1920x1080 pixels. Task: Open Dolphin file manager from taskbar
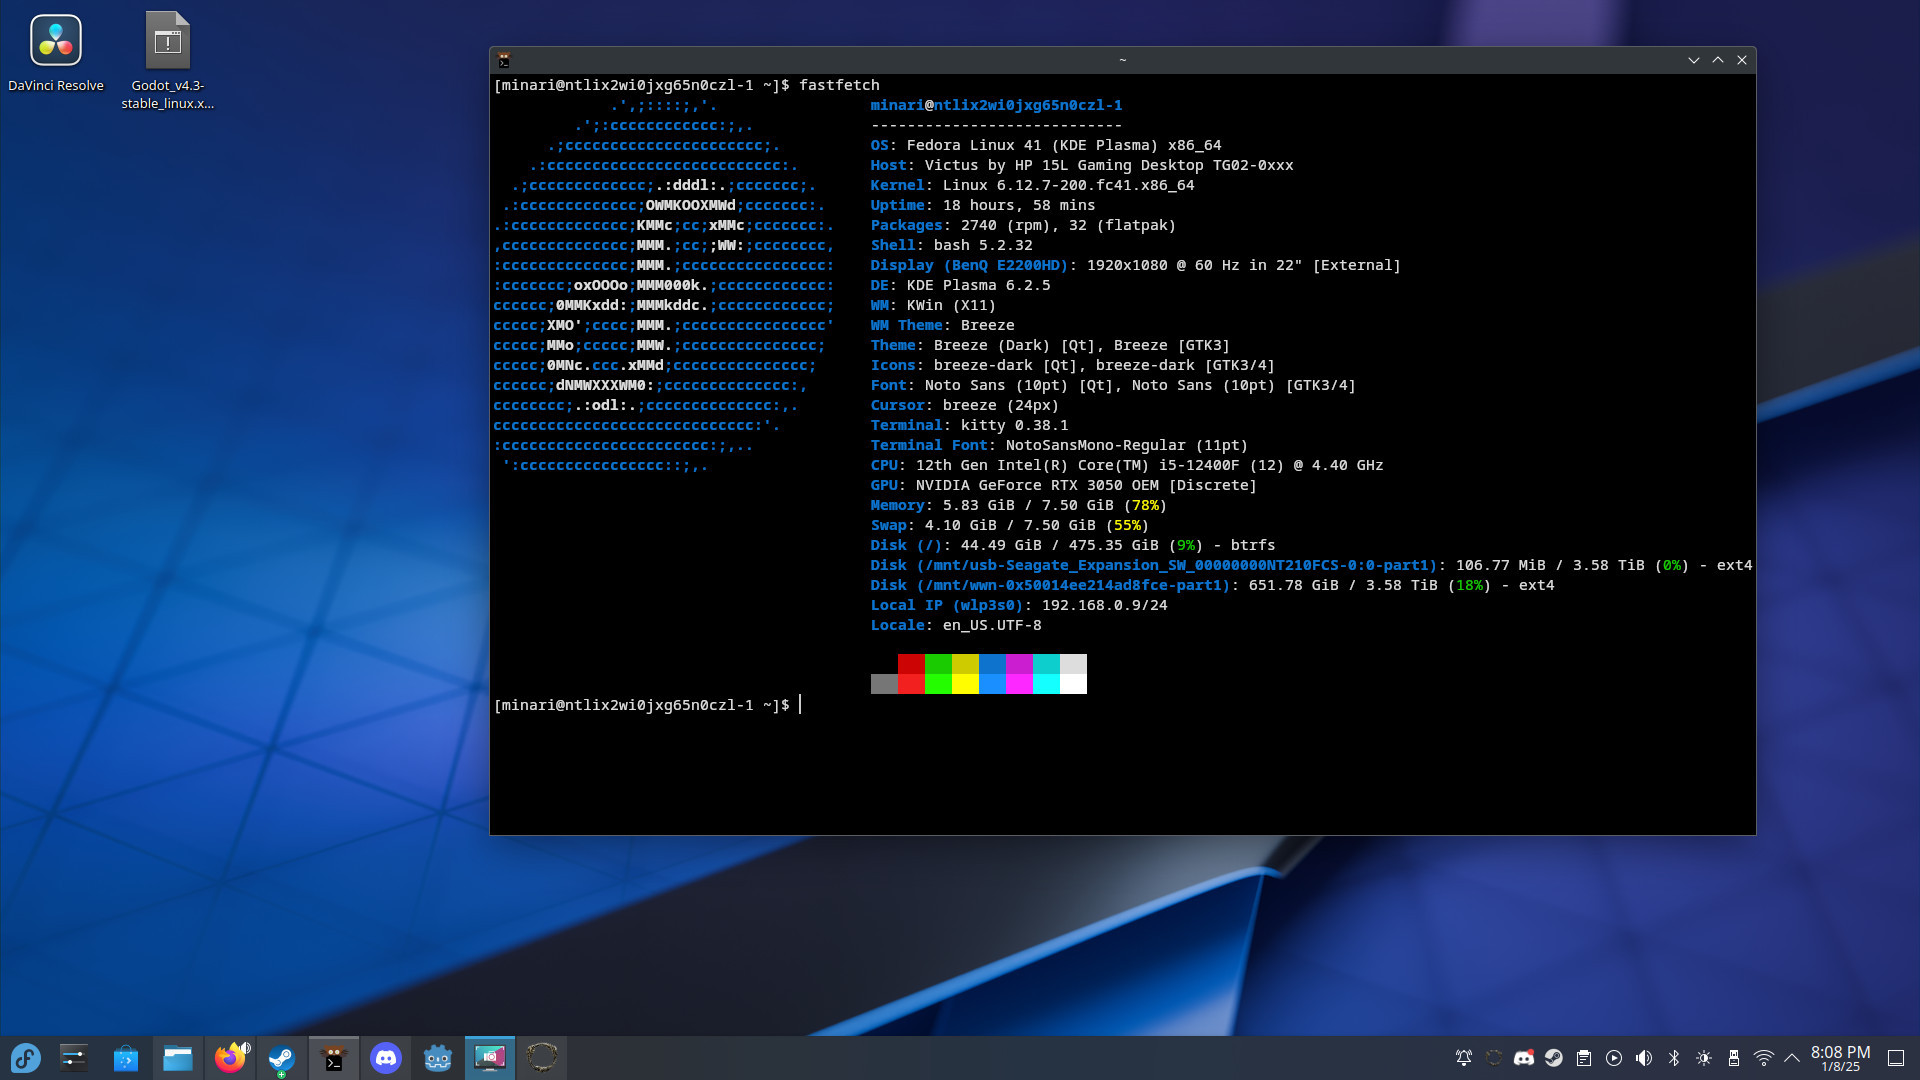pyautogui.click(x=178, y=1058)
